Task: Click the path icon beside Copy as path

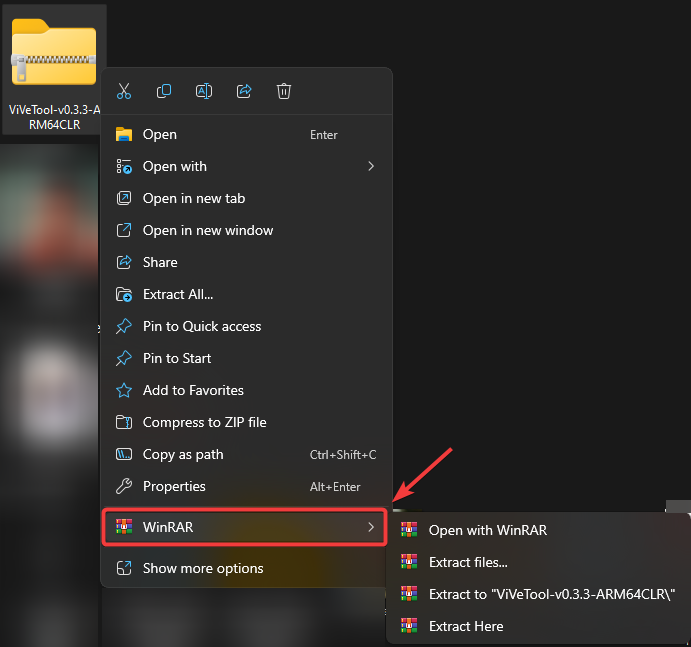Action: [124, 454]
